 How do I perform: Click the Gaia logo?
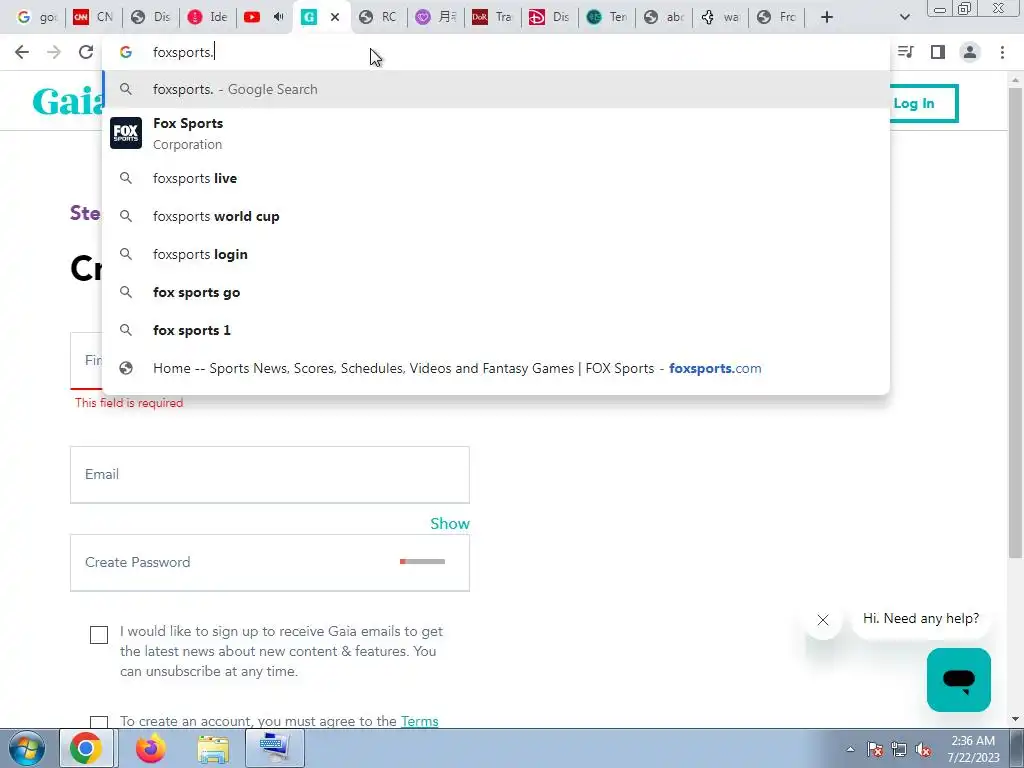coord(69,102)
